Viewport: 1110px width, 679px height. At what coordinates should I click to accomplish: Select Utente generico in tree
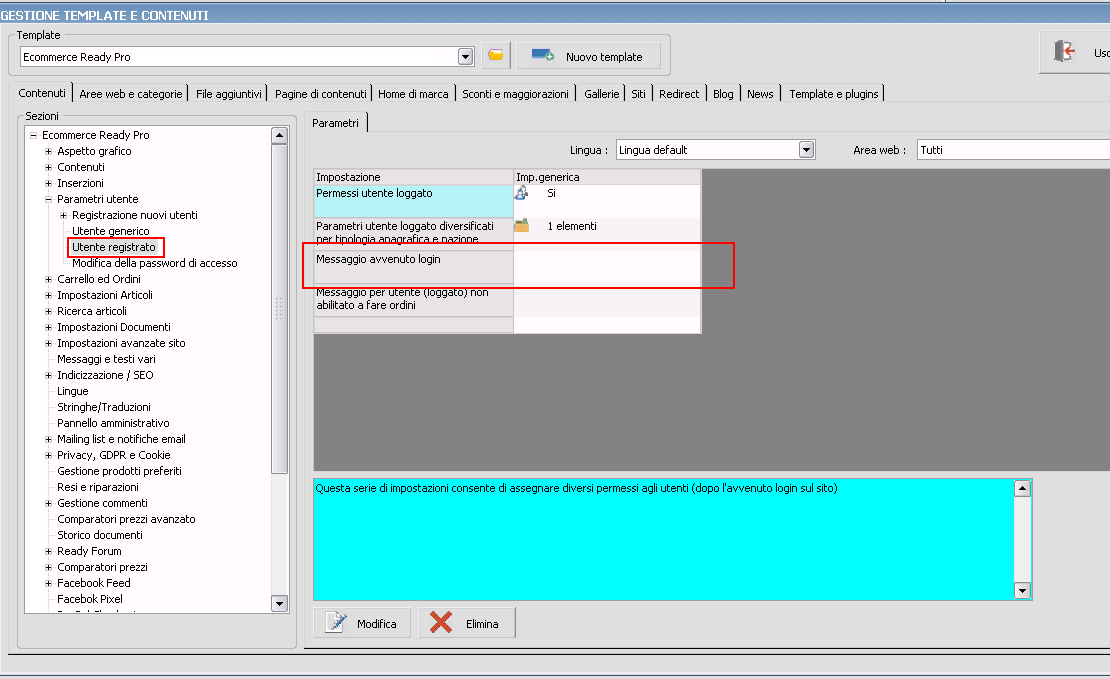point(110,231)
